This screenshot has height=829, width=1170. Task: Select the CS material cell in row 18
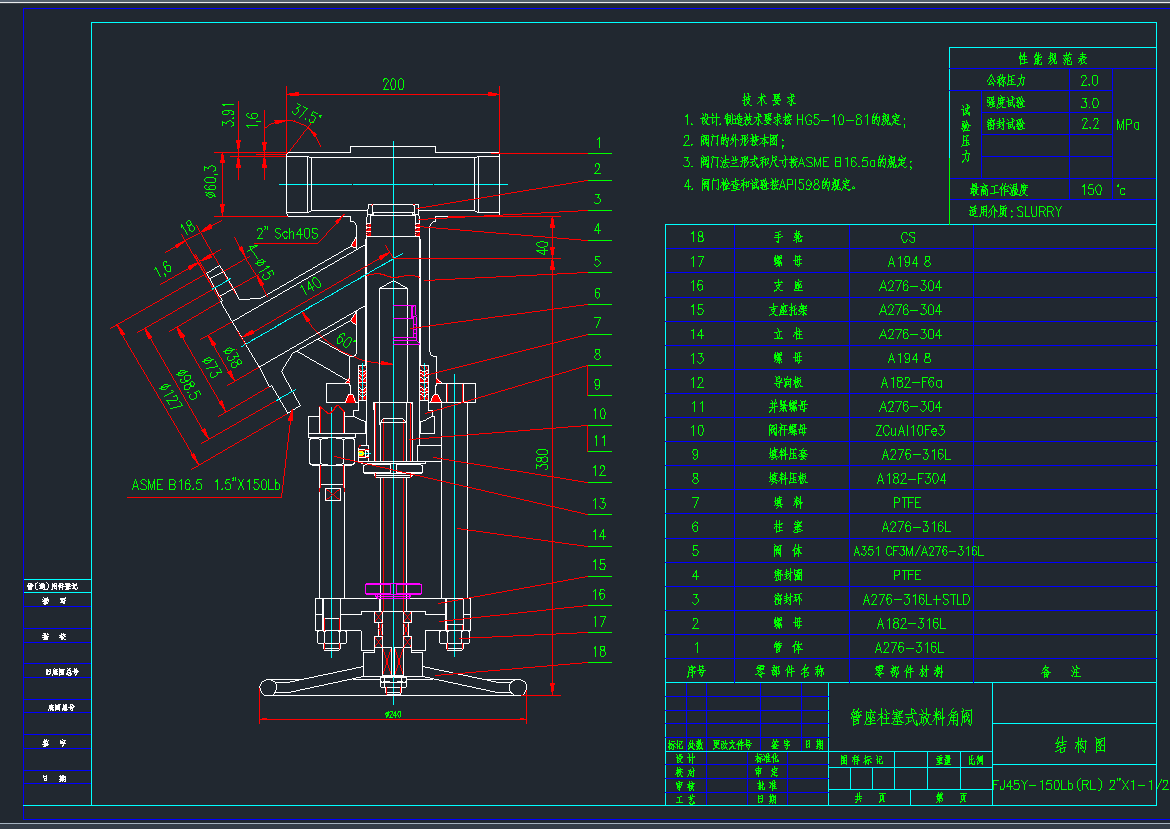coord(907,238)
